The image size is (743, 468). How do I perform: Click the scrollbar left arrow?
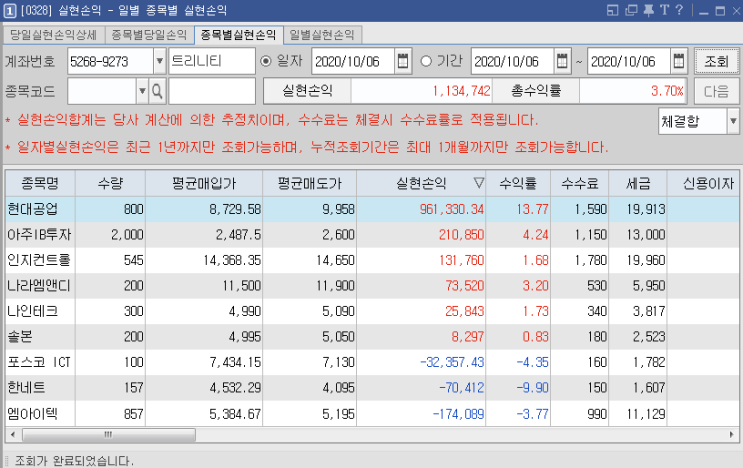[x=13, y=434]
